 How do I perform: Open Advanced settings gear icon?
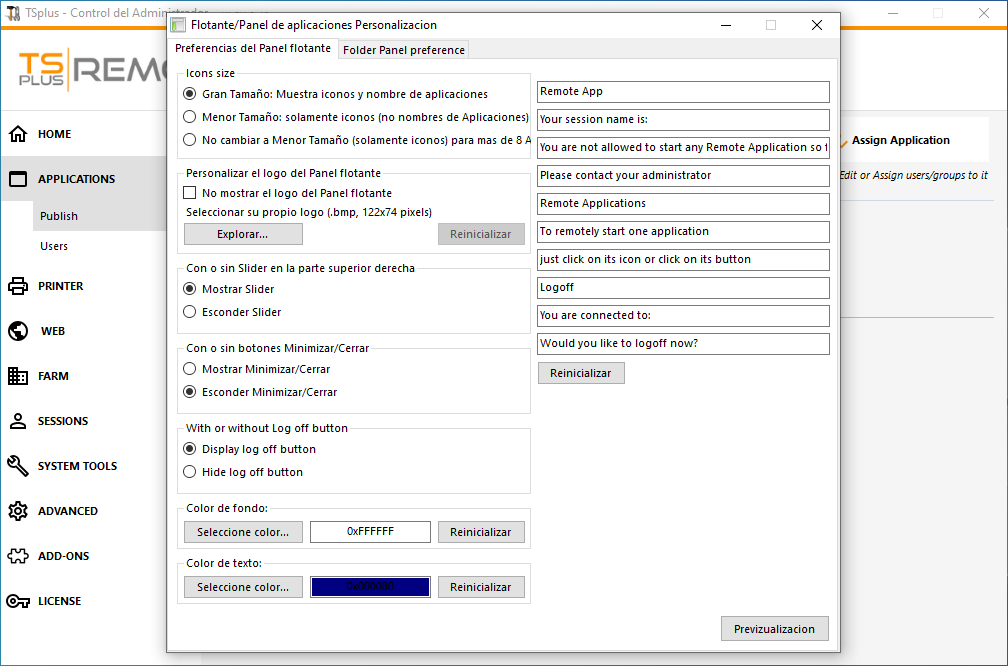[18, 511]
